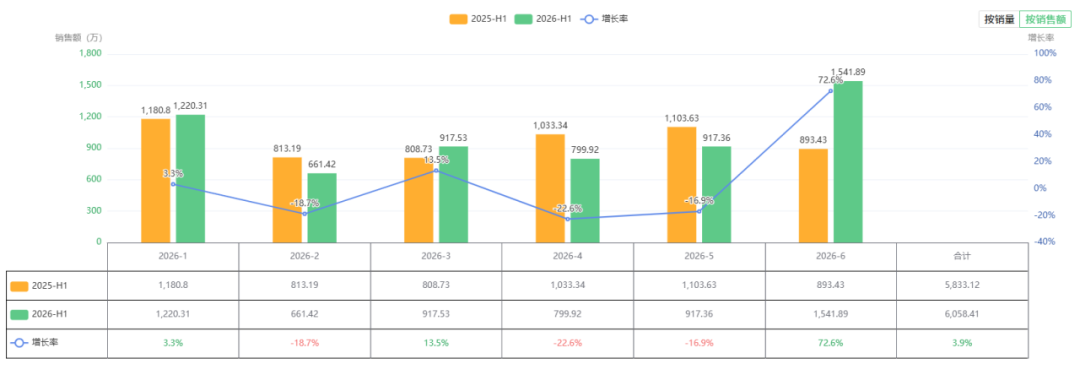The height and width of the screenshot is (375, 1080).
Task: Click the 2026-2 column header
Action: click(x=304, y=256)
